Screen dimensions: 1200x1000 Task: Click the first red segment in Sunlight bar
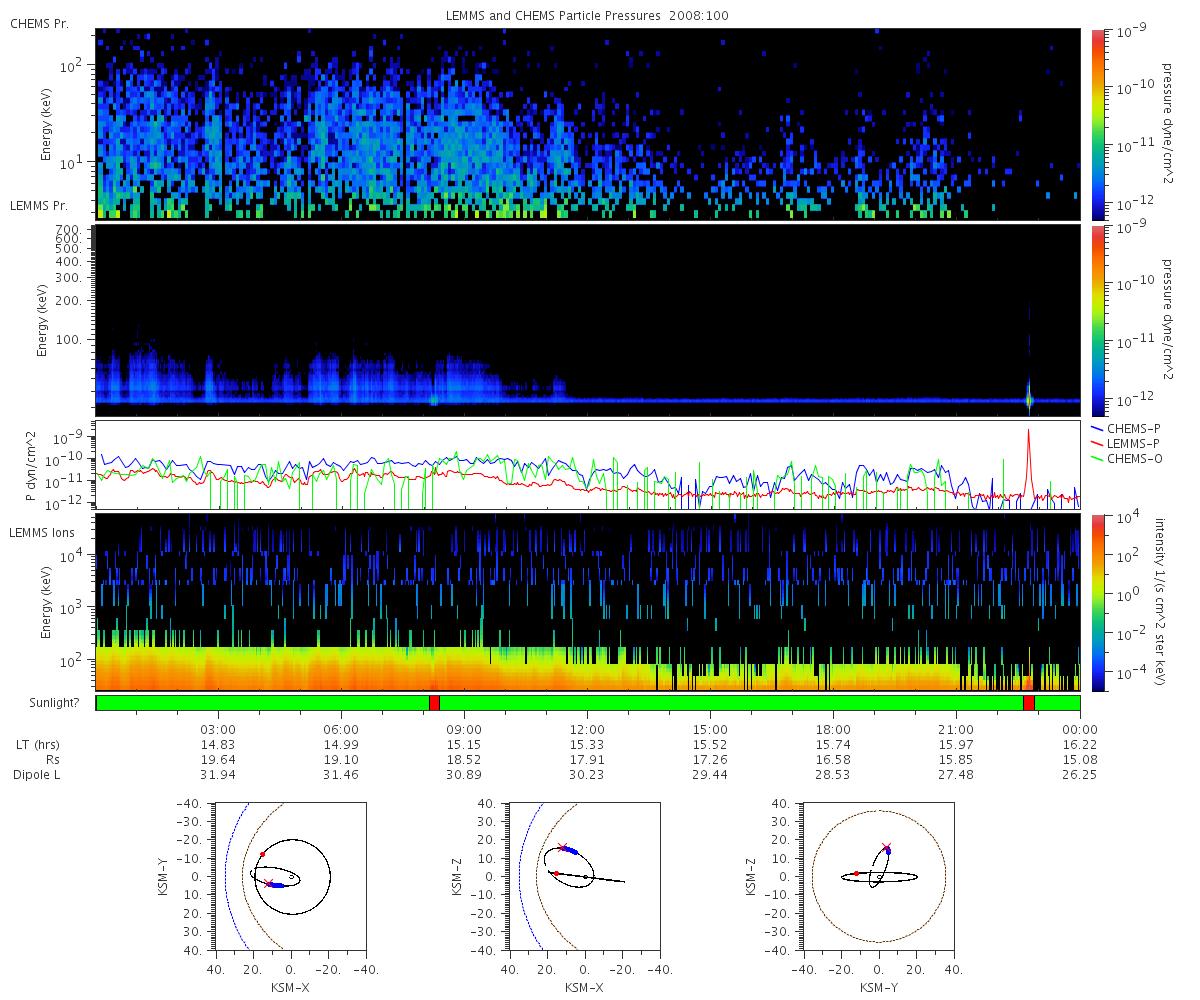[434, 703]
